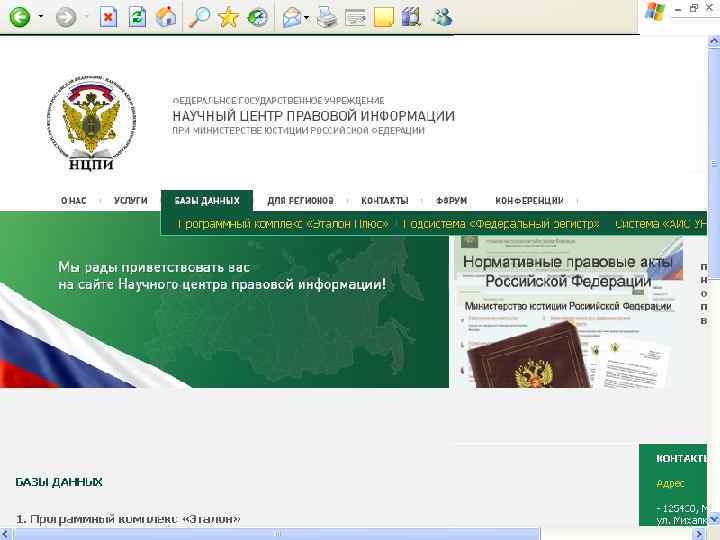Click the horizontal scrollbar right arrow
Image resolution: width=720 pixels, height=540 pixels.
(x=699, y=534)
